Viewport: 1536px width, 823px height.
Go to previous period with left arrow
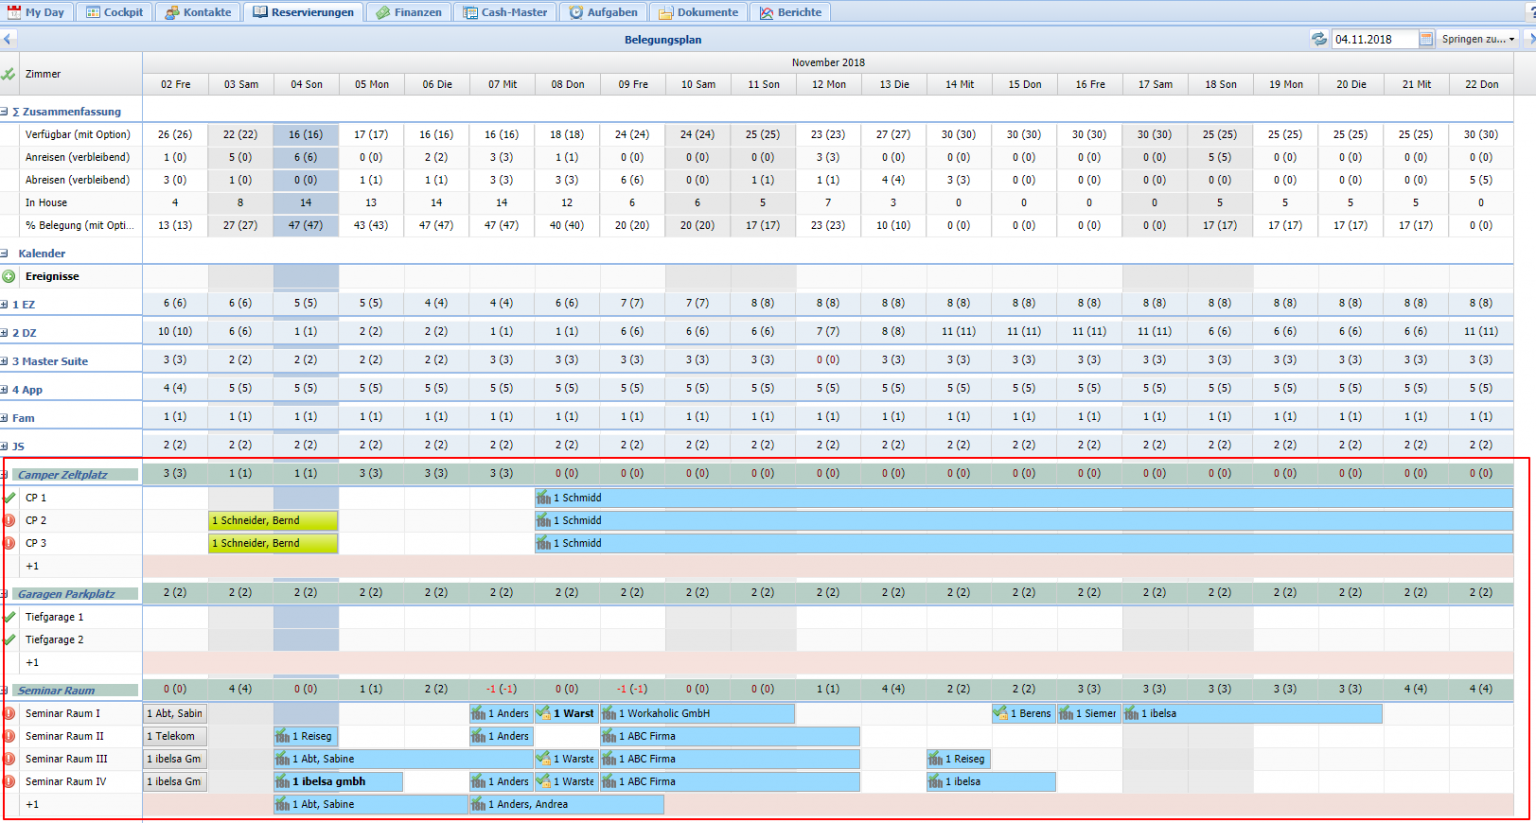pyautogui.click(x=7, y=39)
